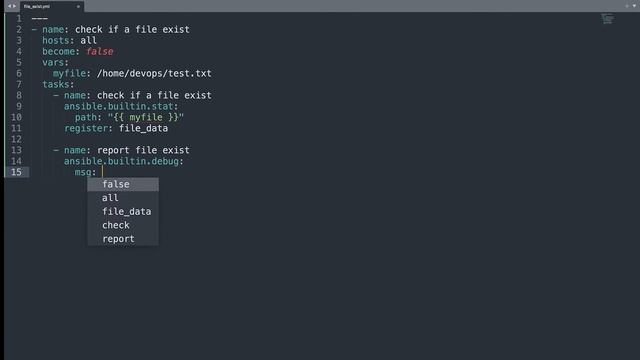The width and height of the screenshot is (640, 360).
Task: Click 'report file exist' text on line 13
Action: tap(143, 150)
